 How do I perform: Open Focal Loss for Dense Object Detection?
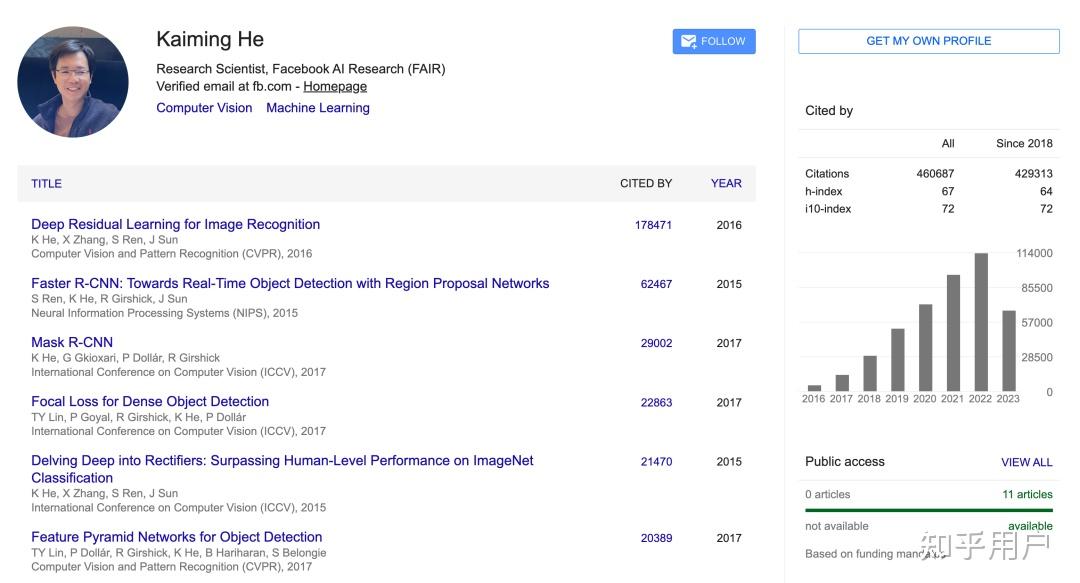(x=150, y=402)
